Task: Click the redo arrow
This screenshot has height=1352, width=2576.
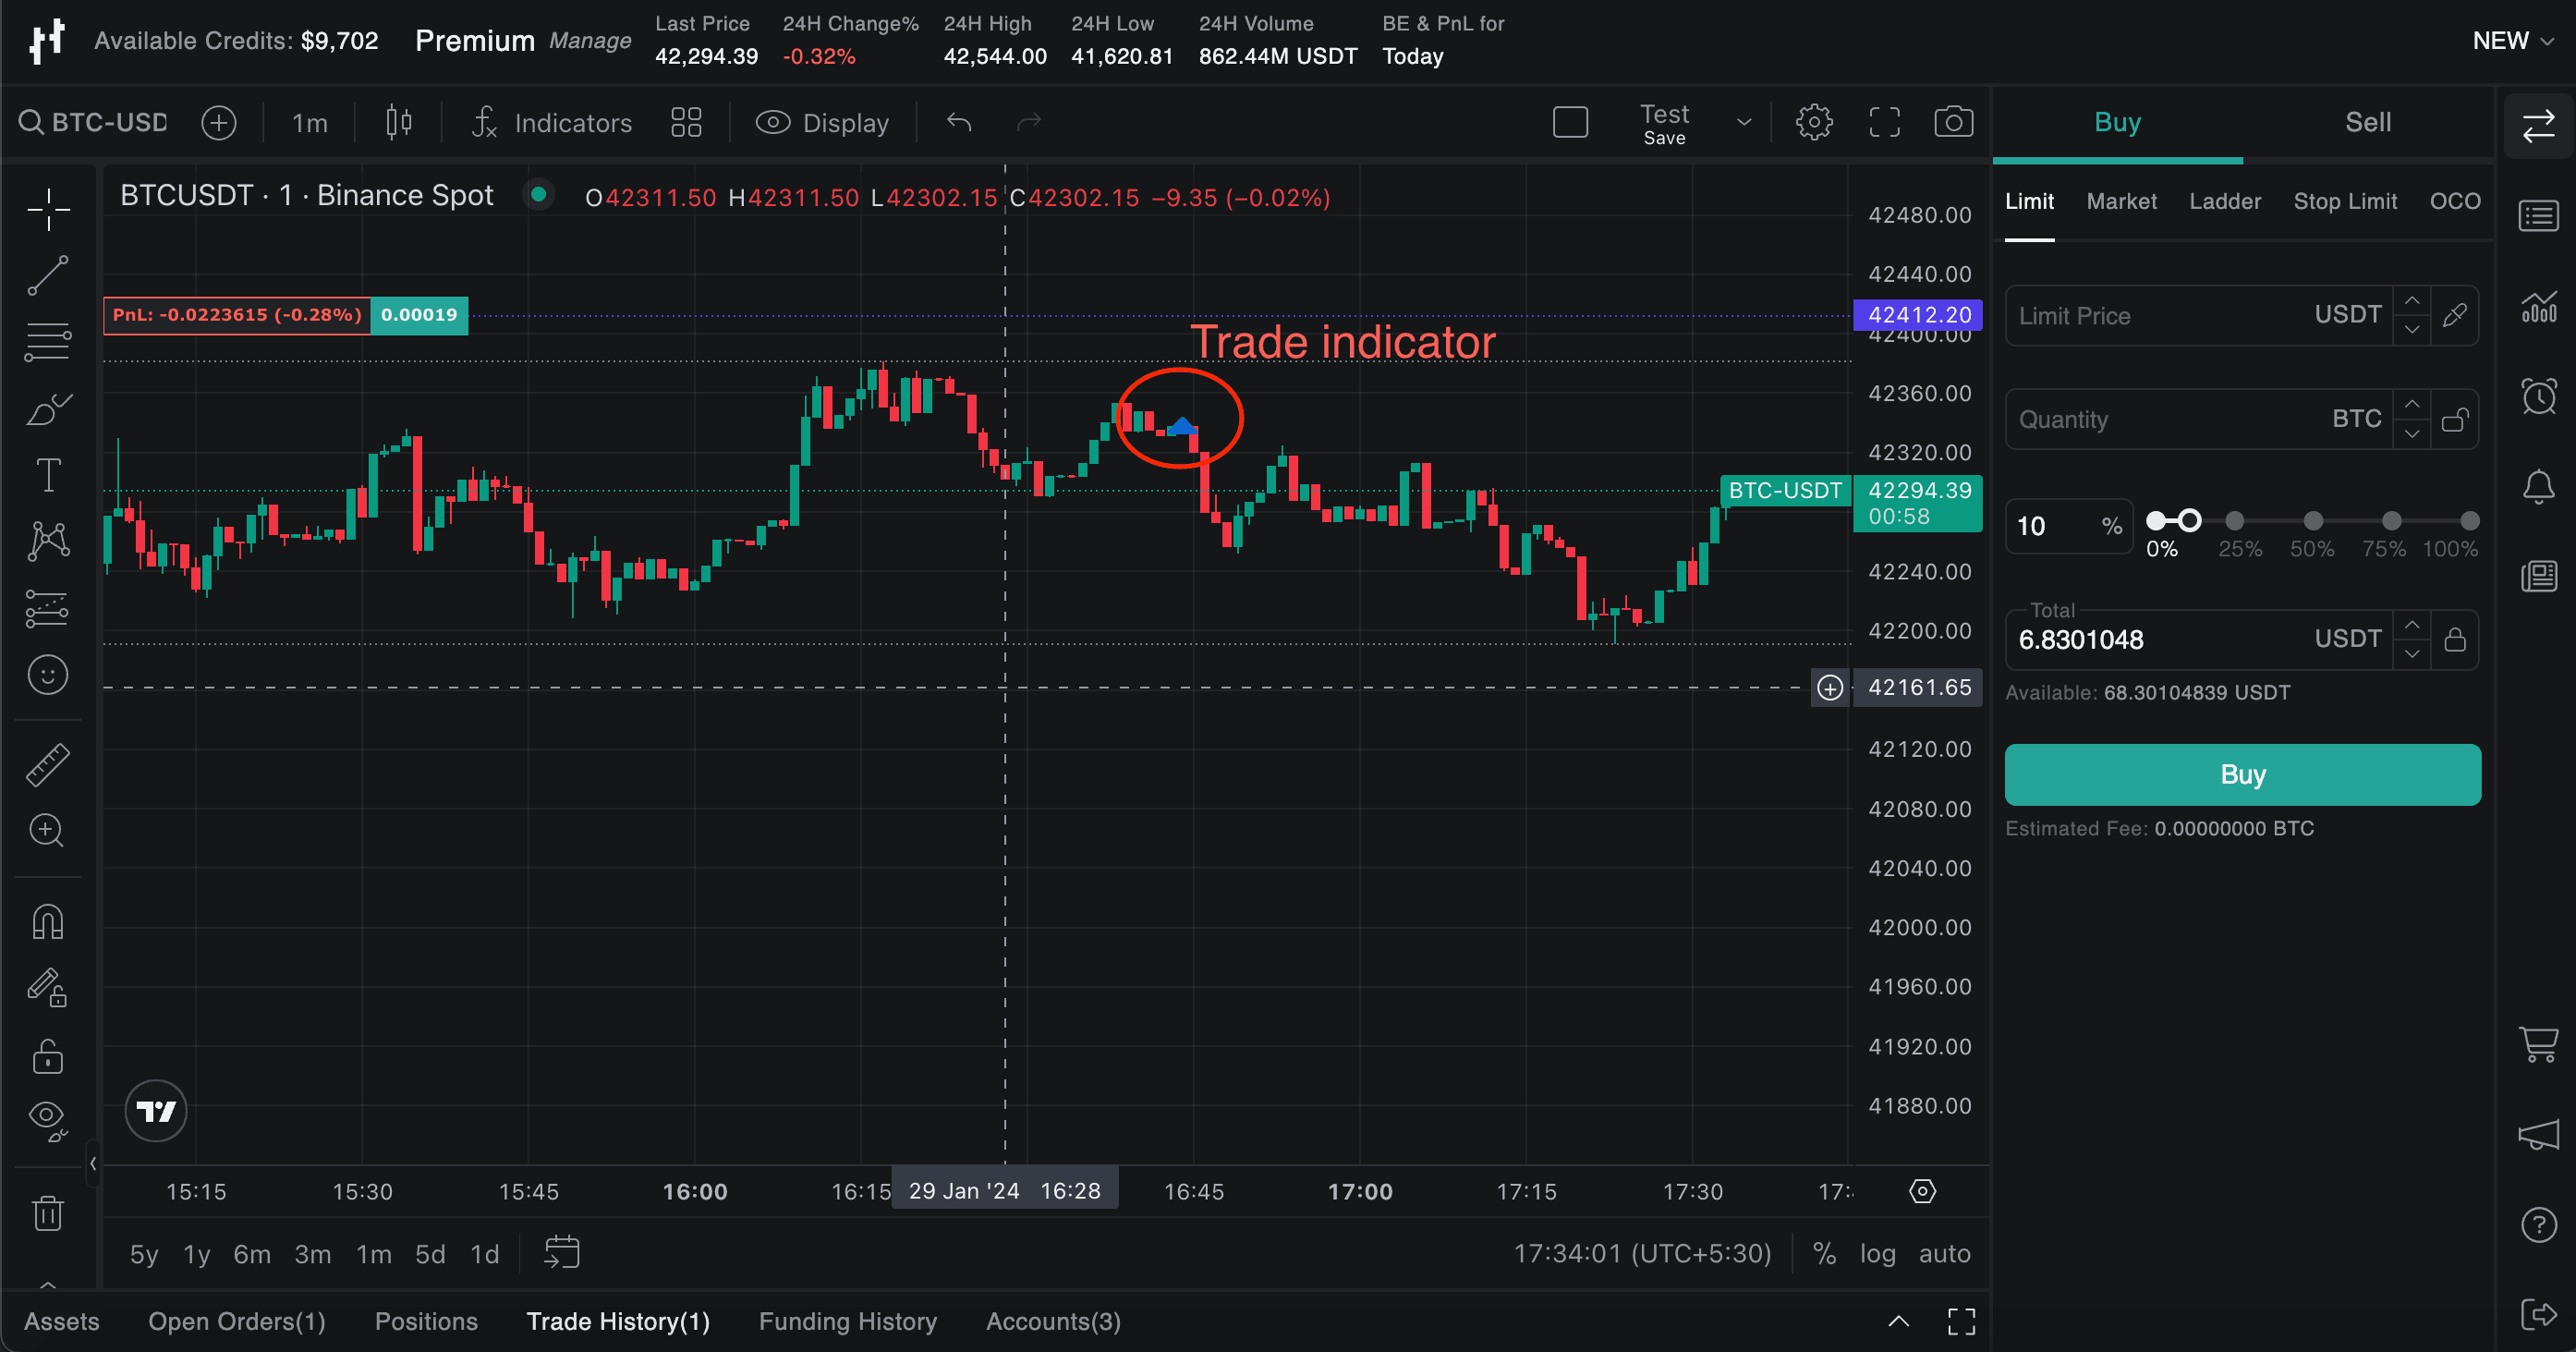Action: pos(1029,122)
